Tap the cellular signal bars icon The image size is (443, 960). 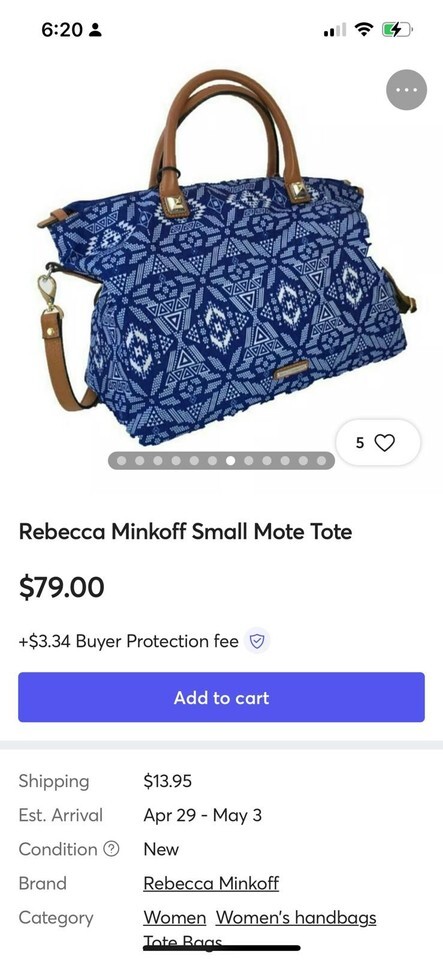tap(335, 29)
